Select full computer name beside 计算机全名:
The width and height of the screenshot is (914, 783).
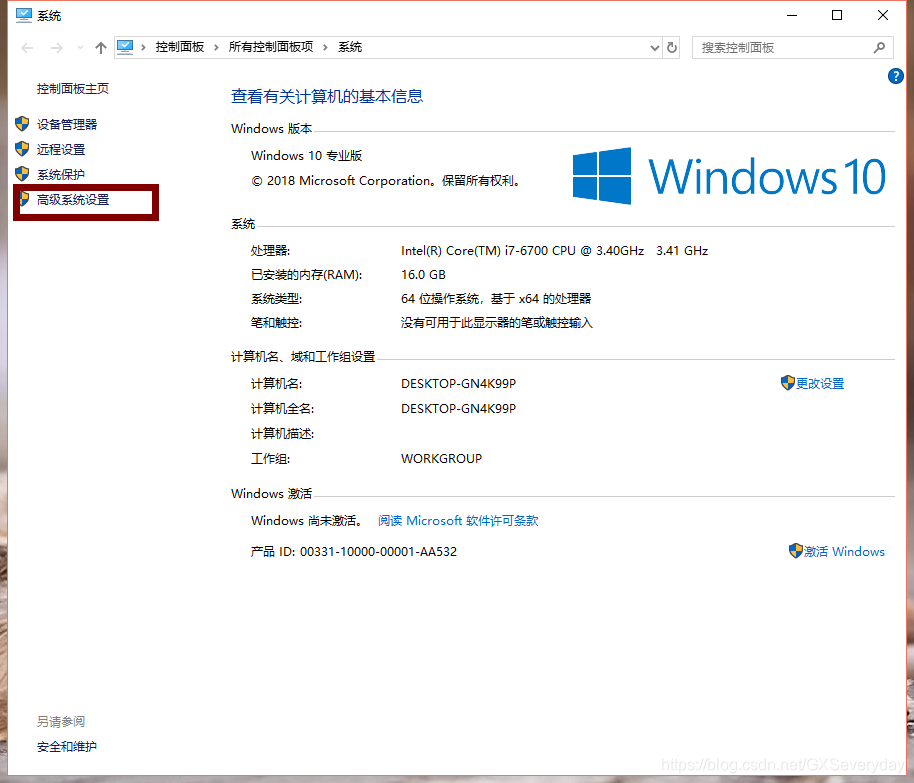pyautogui.click(x=458, y=409)
